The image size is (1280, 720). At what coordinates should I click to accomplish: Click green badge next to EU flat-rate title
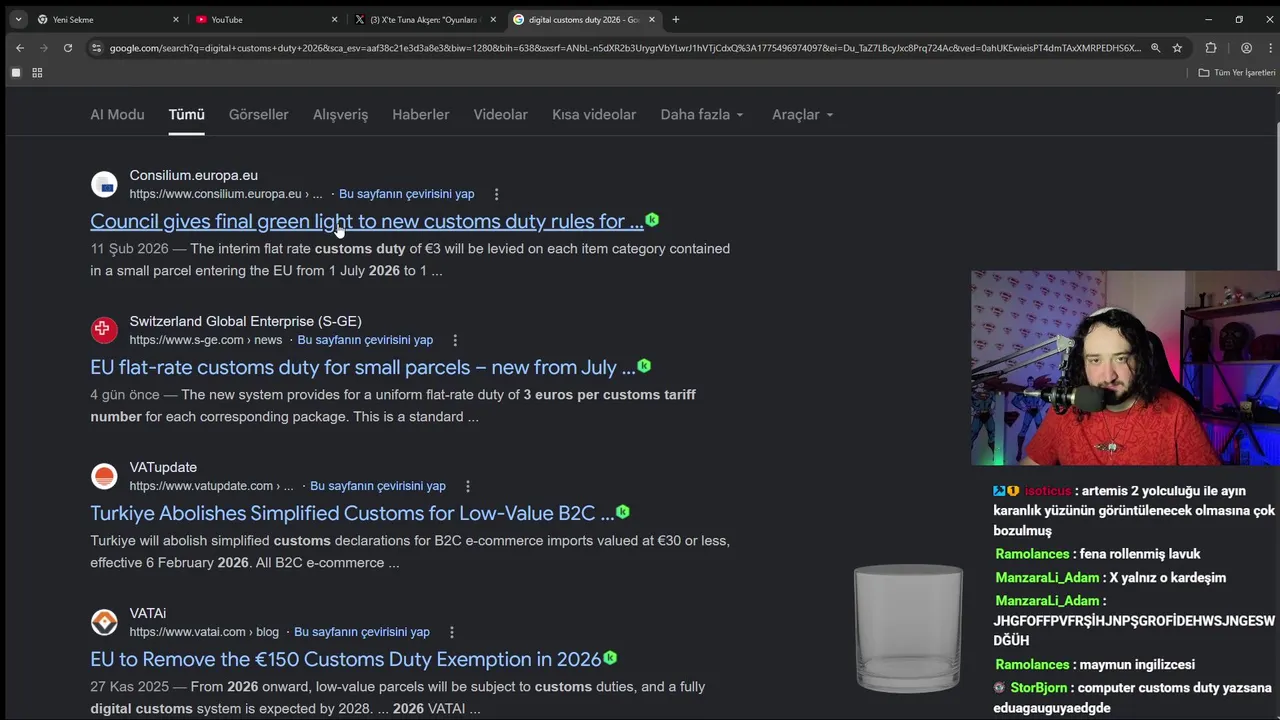pyautogui.click(x=644, y=366)
